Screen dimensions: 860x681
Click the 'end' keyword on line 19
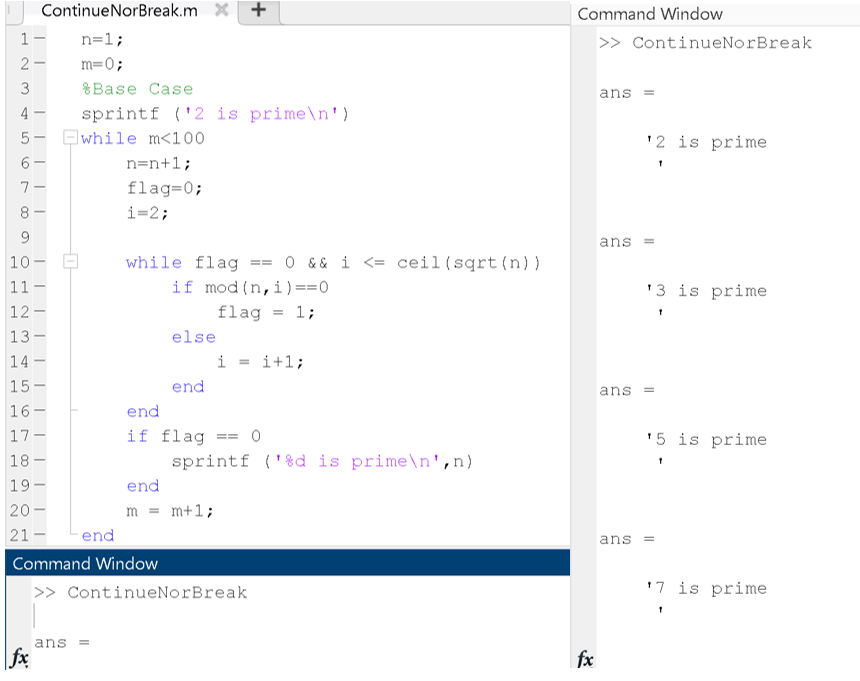(x=143, y=486)
